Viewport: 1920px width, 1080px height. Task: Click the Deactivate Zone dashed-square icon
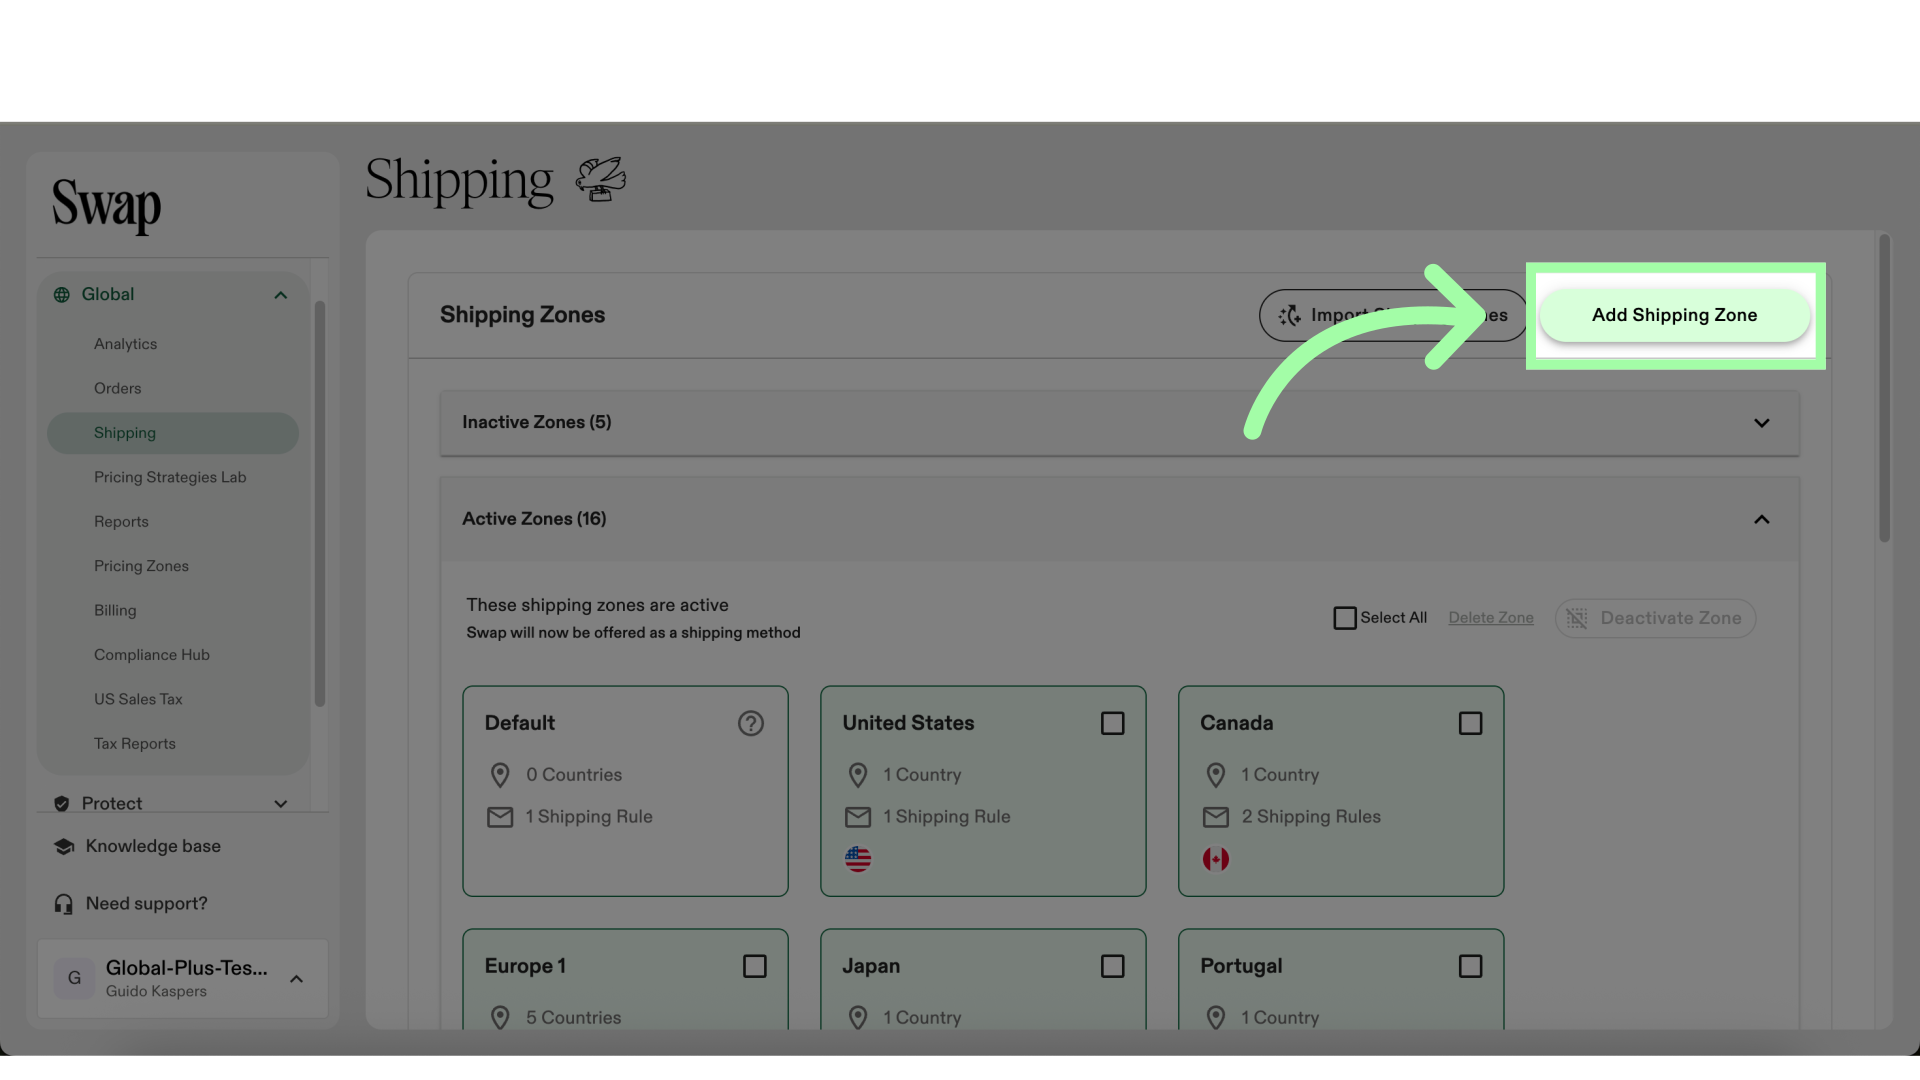tap(1577, 618)
